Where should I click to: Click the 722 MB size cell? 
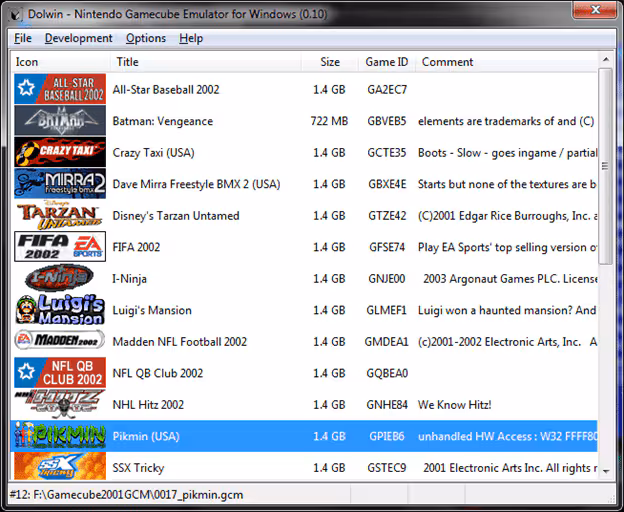click(x=329, y=121)
